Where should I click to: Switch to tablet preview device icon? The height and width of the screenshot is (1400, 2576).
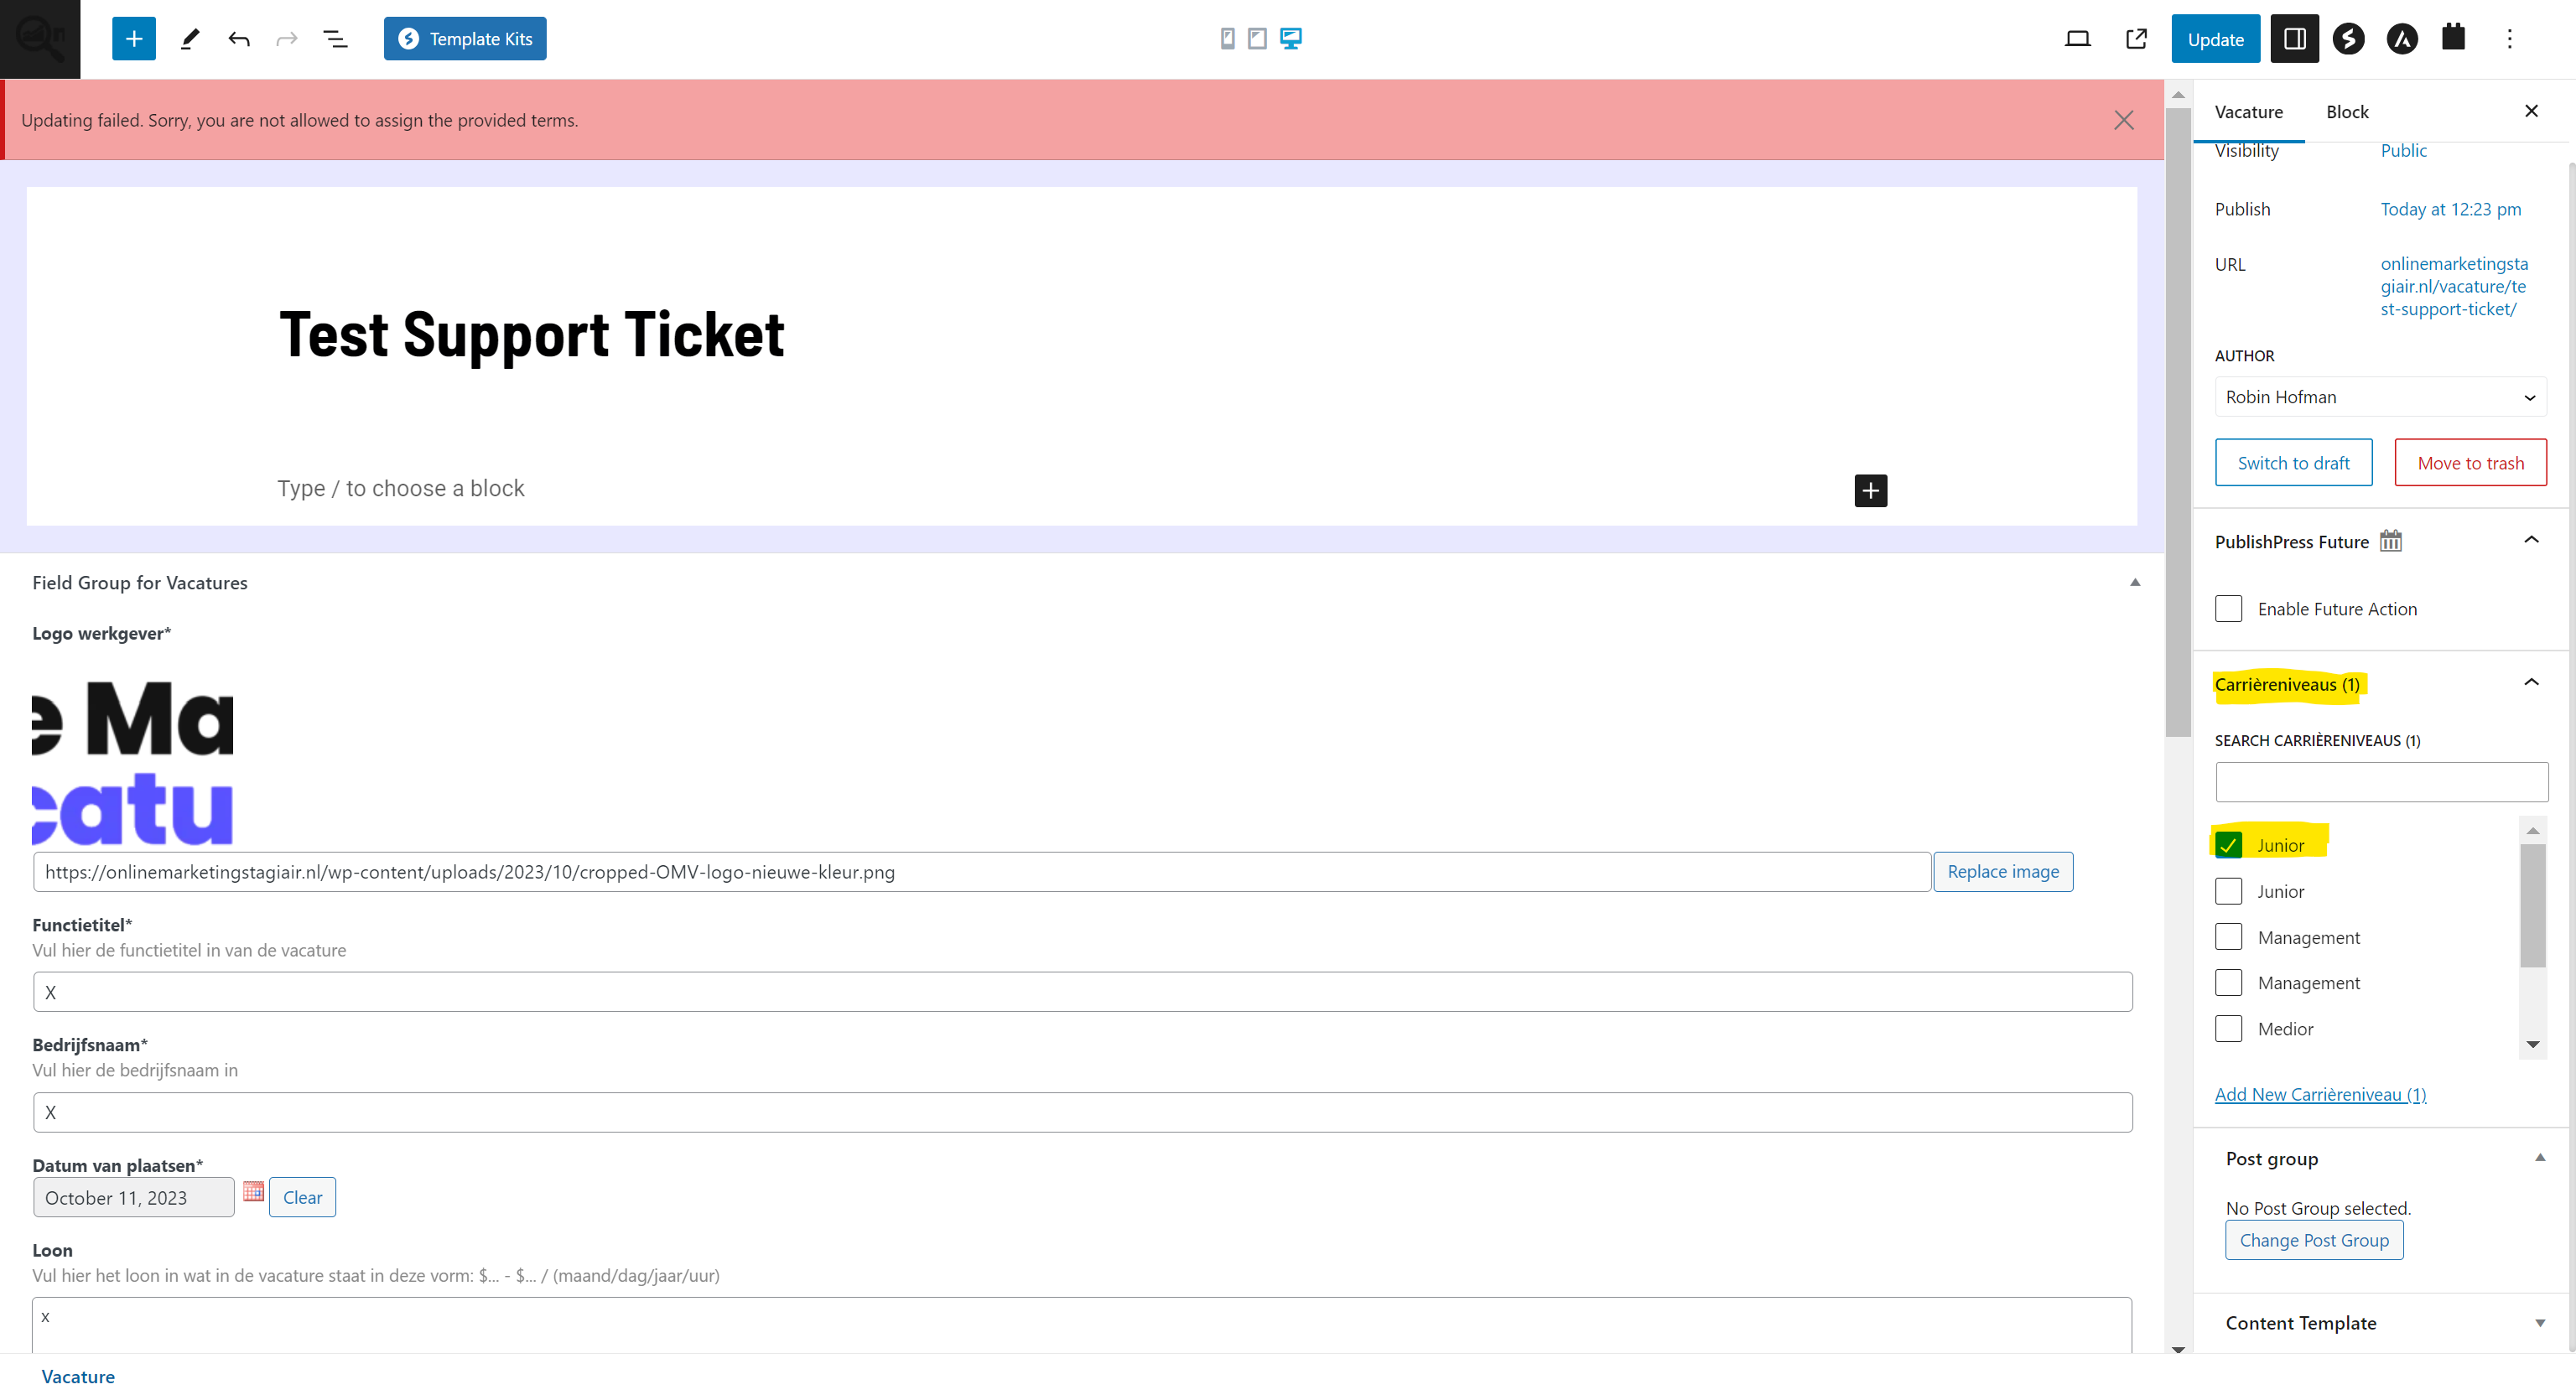coord(1257,39)
